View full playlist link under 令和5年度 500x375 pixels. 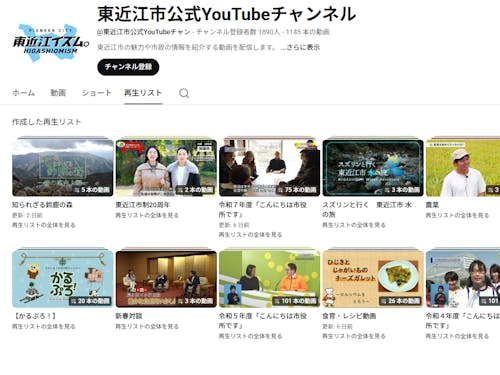pyautogui.click(x=250, y=336)
